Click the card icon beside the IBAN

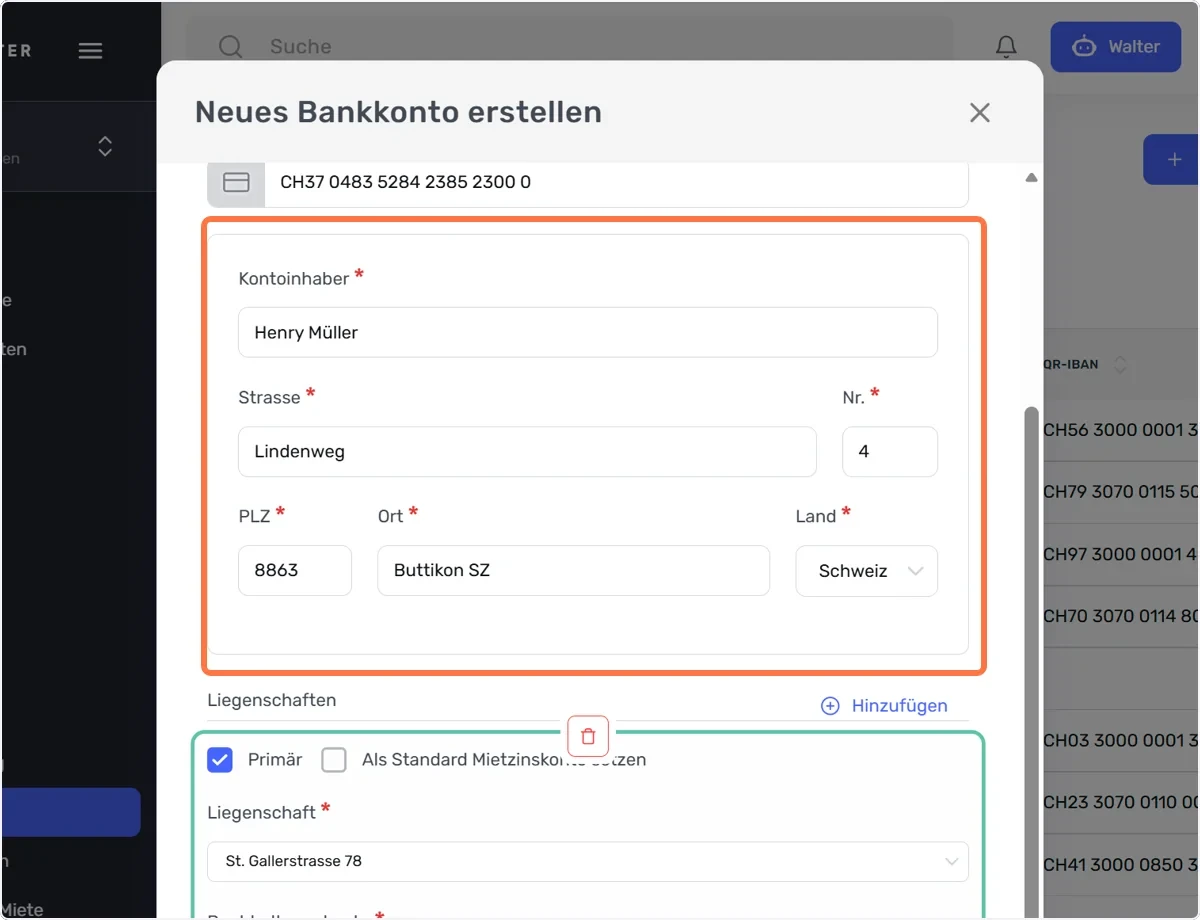pos(236,182)
